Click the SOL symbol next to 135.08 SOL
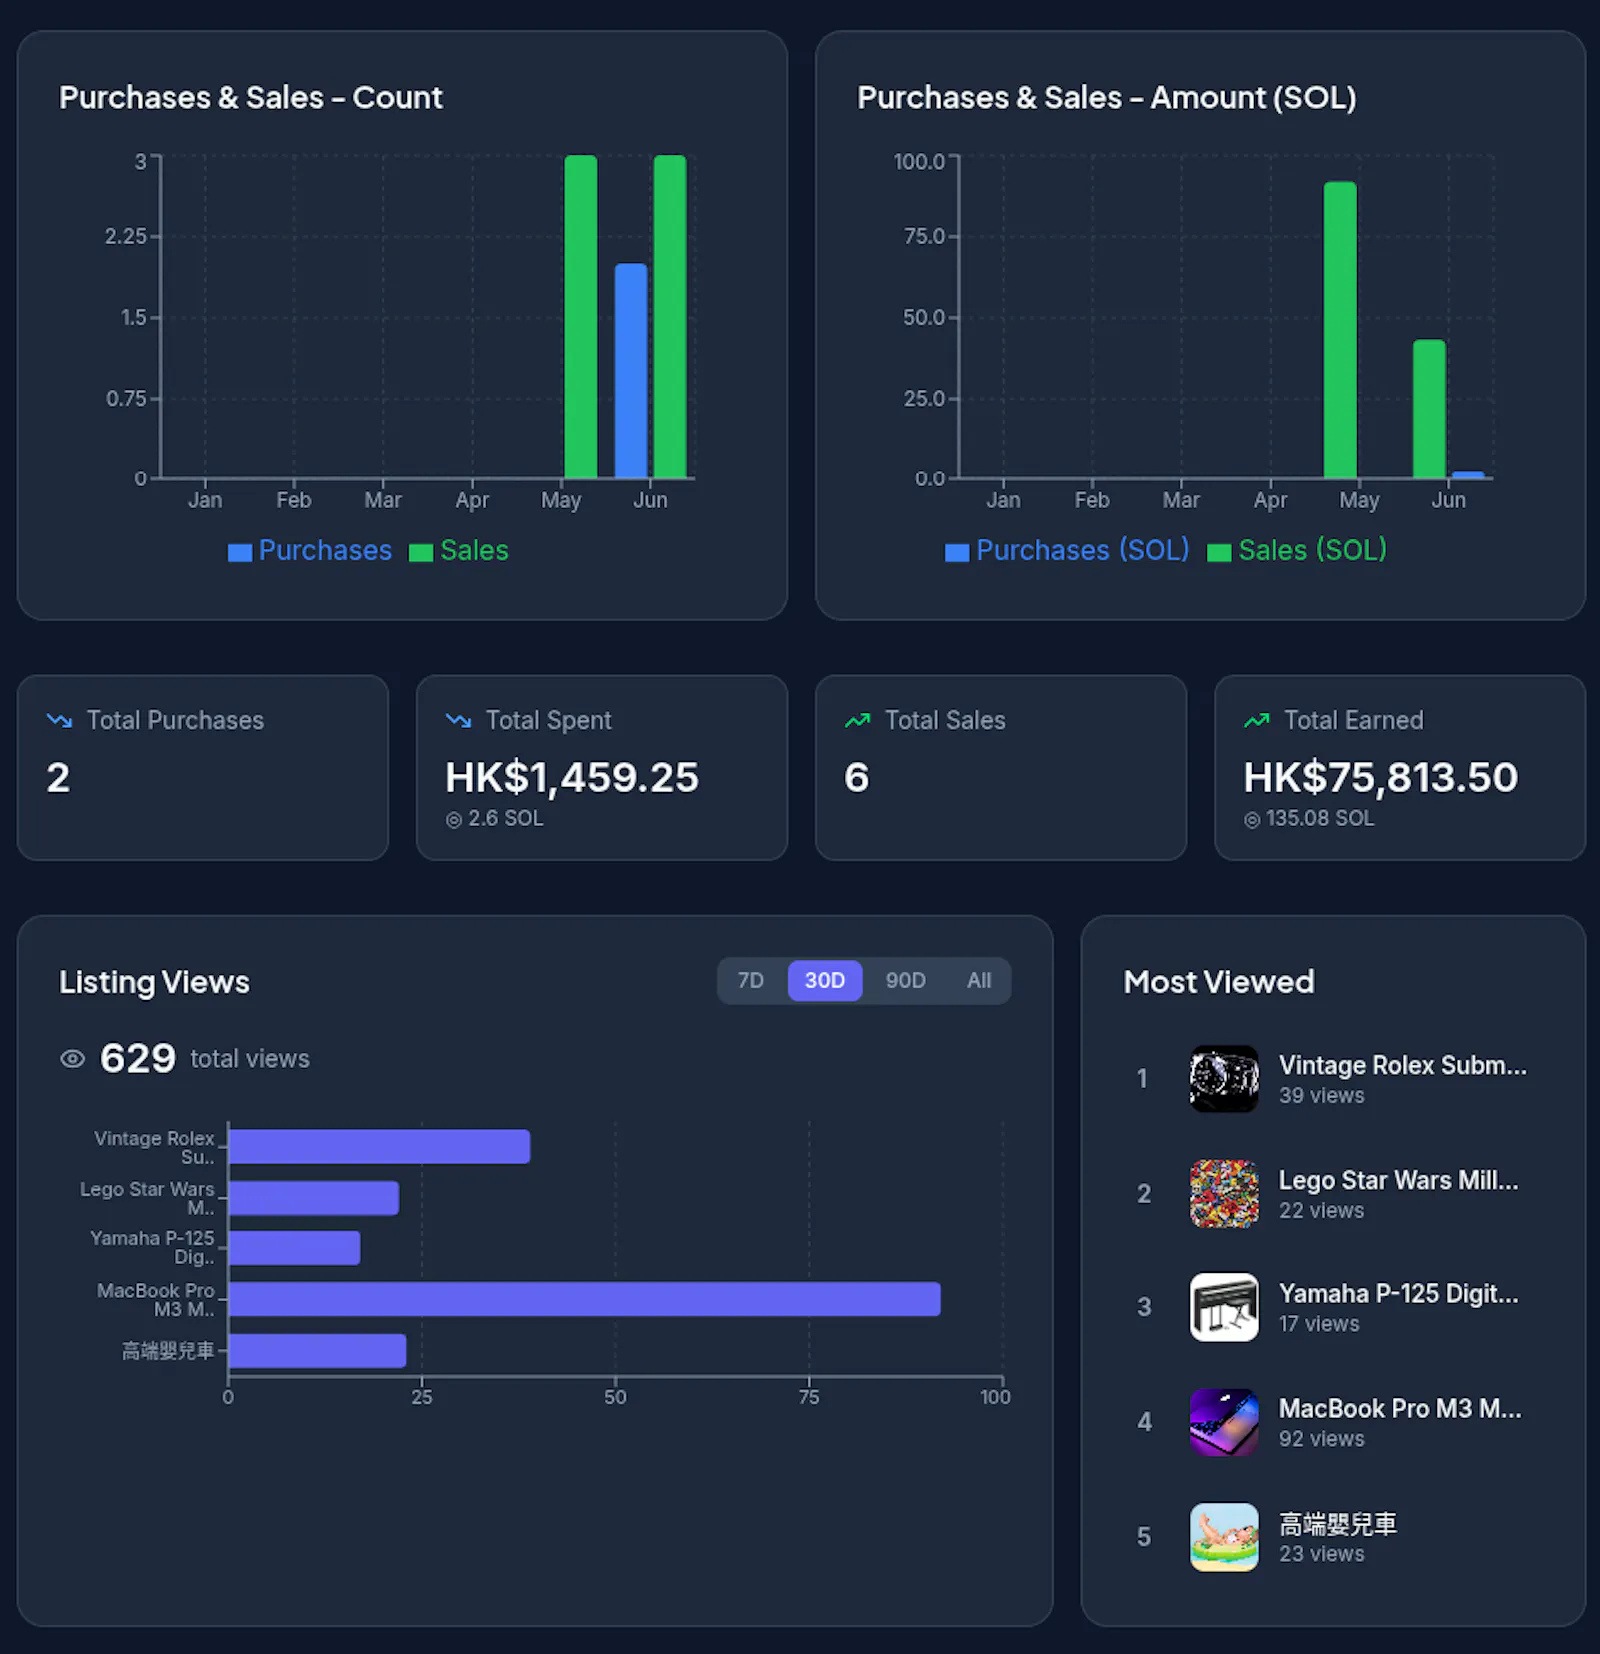 [1252, 820]
